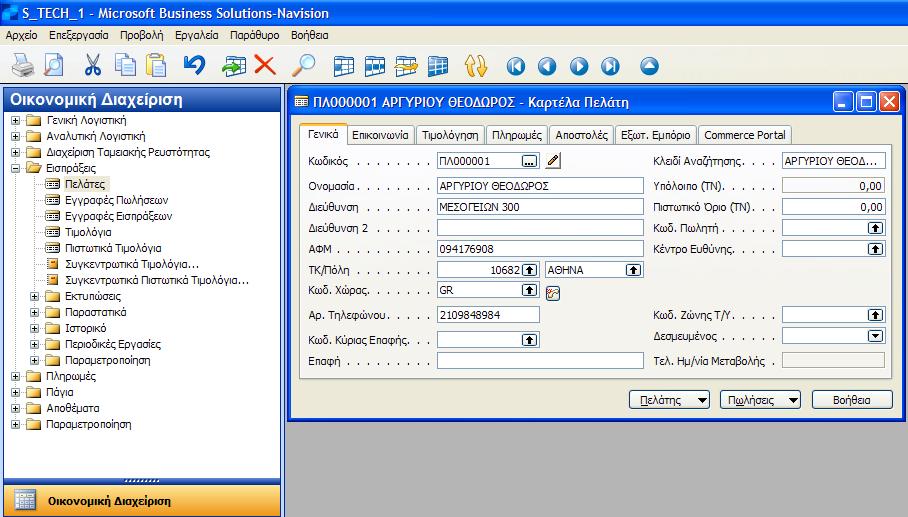Viewport: 908px width, 517px height.
Task: Click the upward arrow List icon
Action: (649, 66)
